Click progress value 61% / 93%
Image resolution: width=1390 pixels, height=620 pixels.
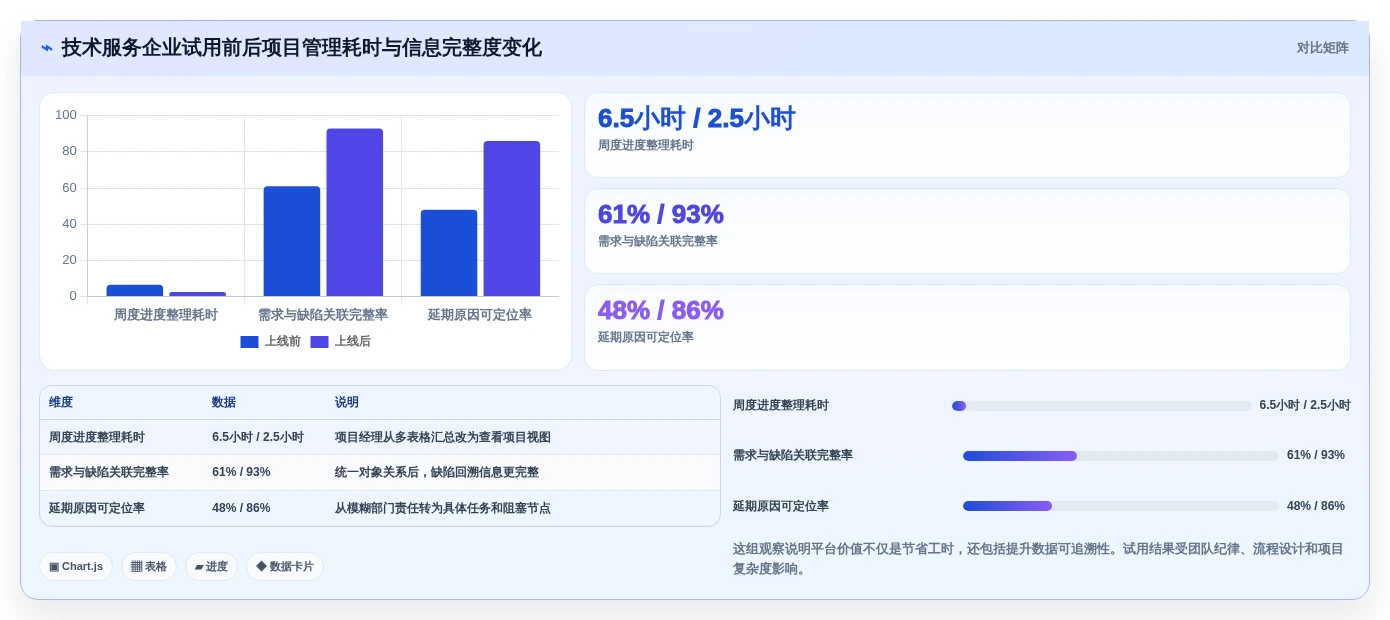coord(1316,455)
